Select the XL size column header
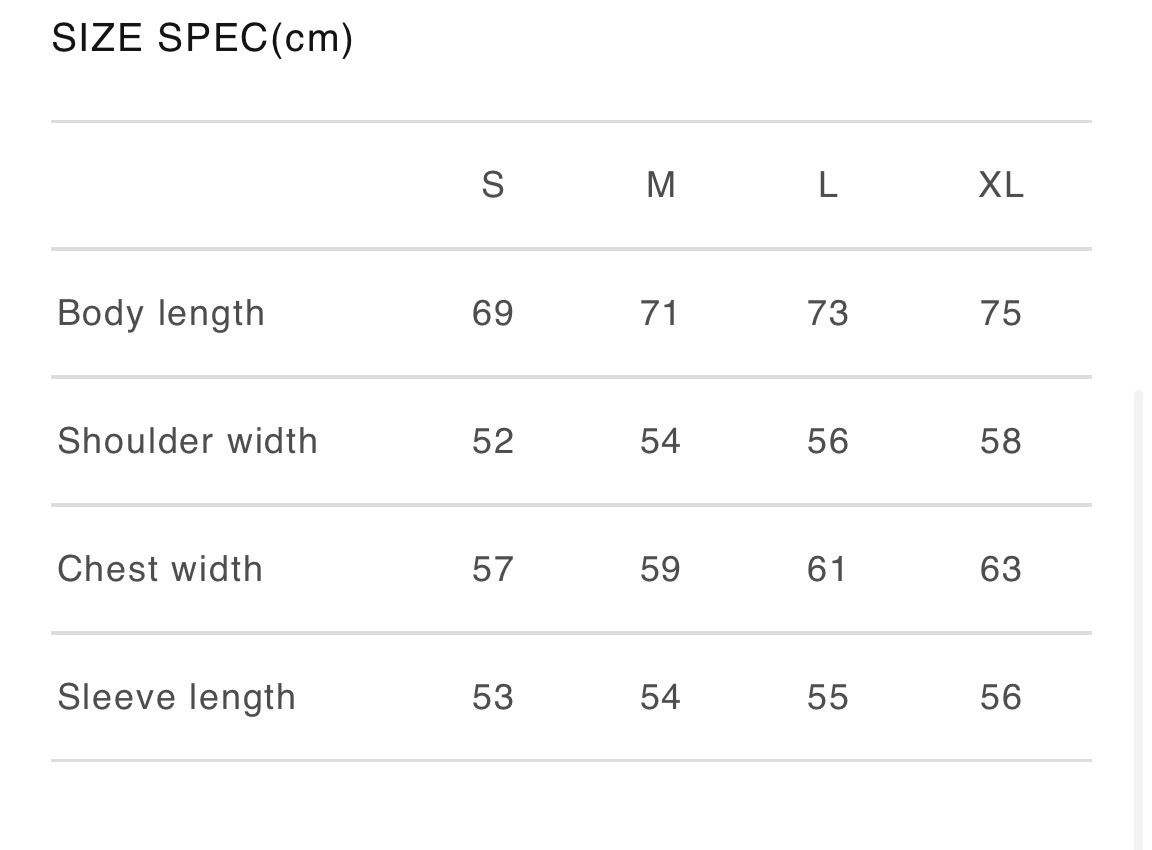 (x=1001, y=185)
